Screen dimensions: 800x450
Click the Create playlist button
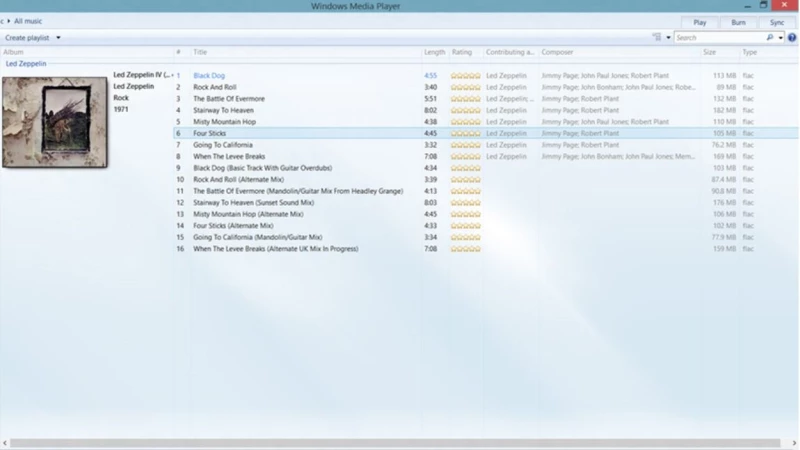pyautogui.click(x=27, y=38)
